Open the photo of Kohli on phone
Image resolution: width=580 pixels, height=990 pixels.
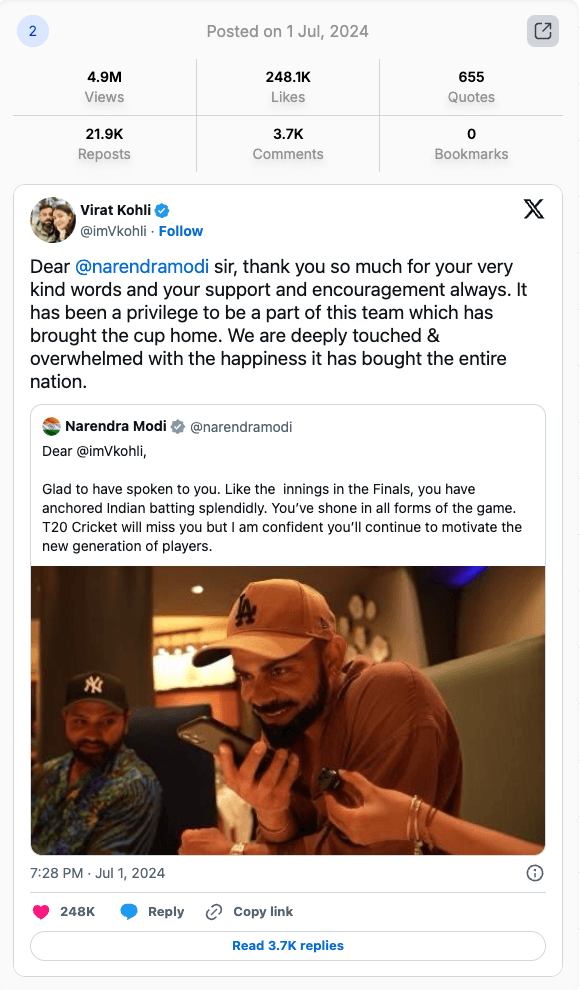click(288, 710)
